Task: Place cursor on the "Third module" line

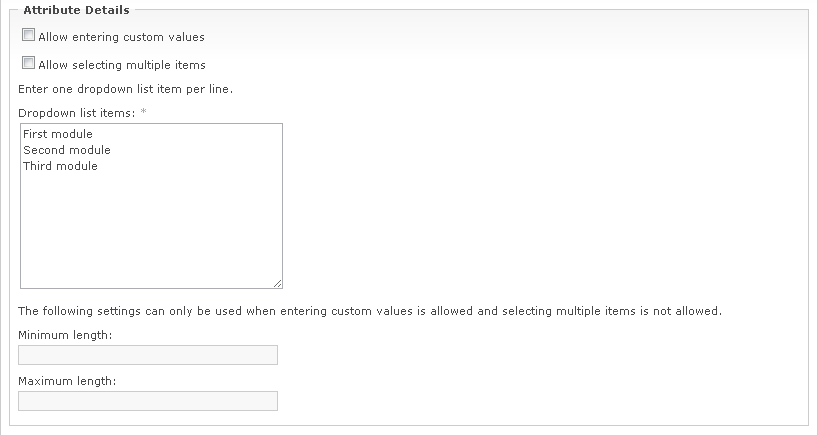Action: [x=61, y=166]
